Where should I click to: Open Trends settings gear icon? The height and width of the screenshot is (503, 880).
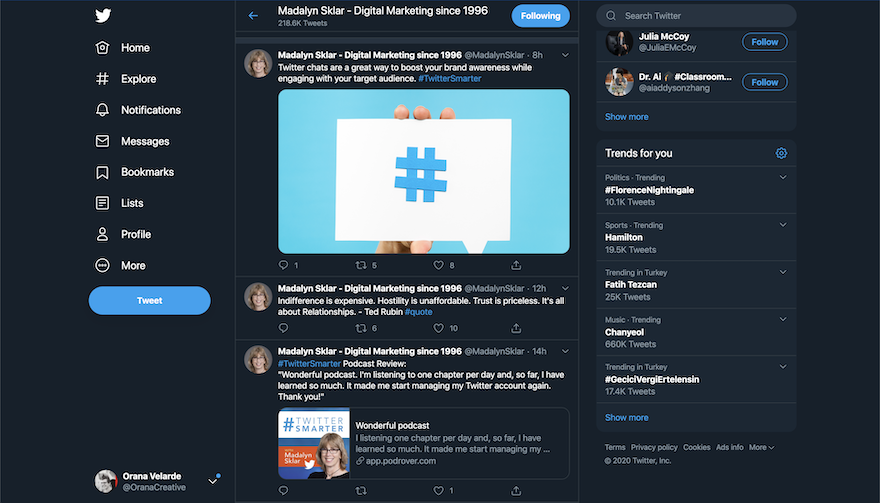tap(781, 153)
